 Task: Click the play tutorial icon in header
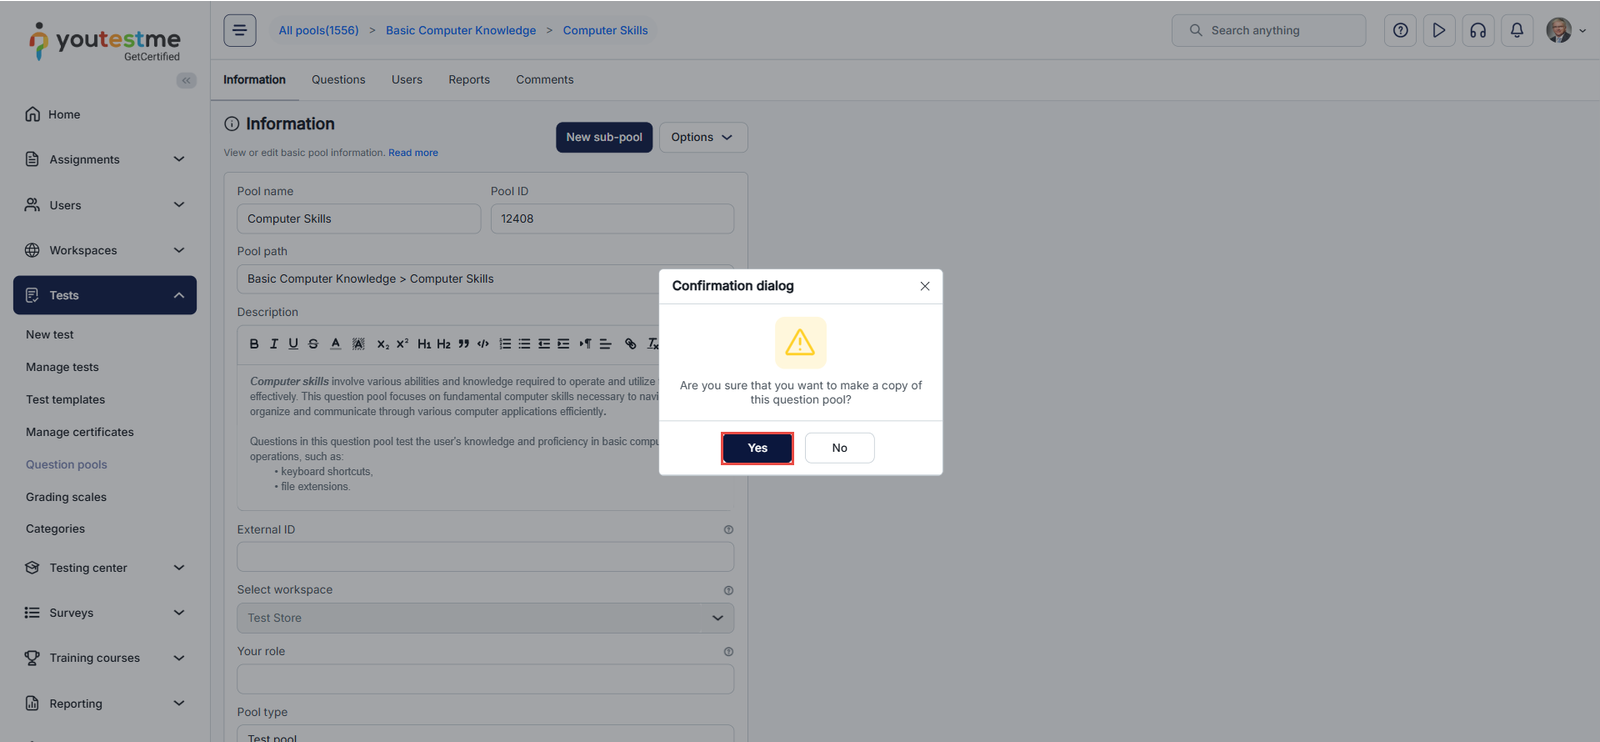pyautogui.click(x=1439, y=31)
